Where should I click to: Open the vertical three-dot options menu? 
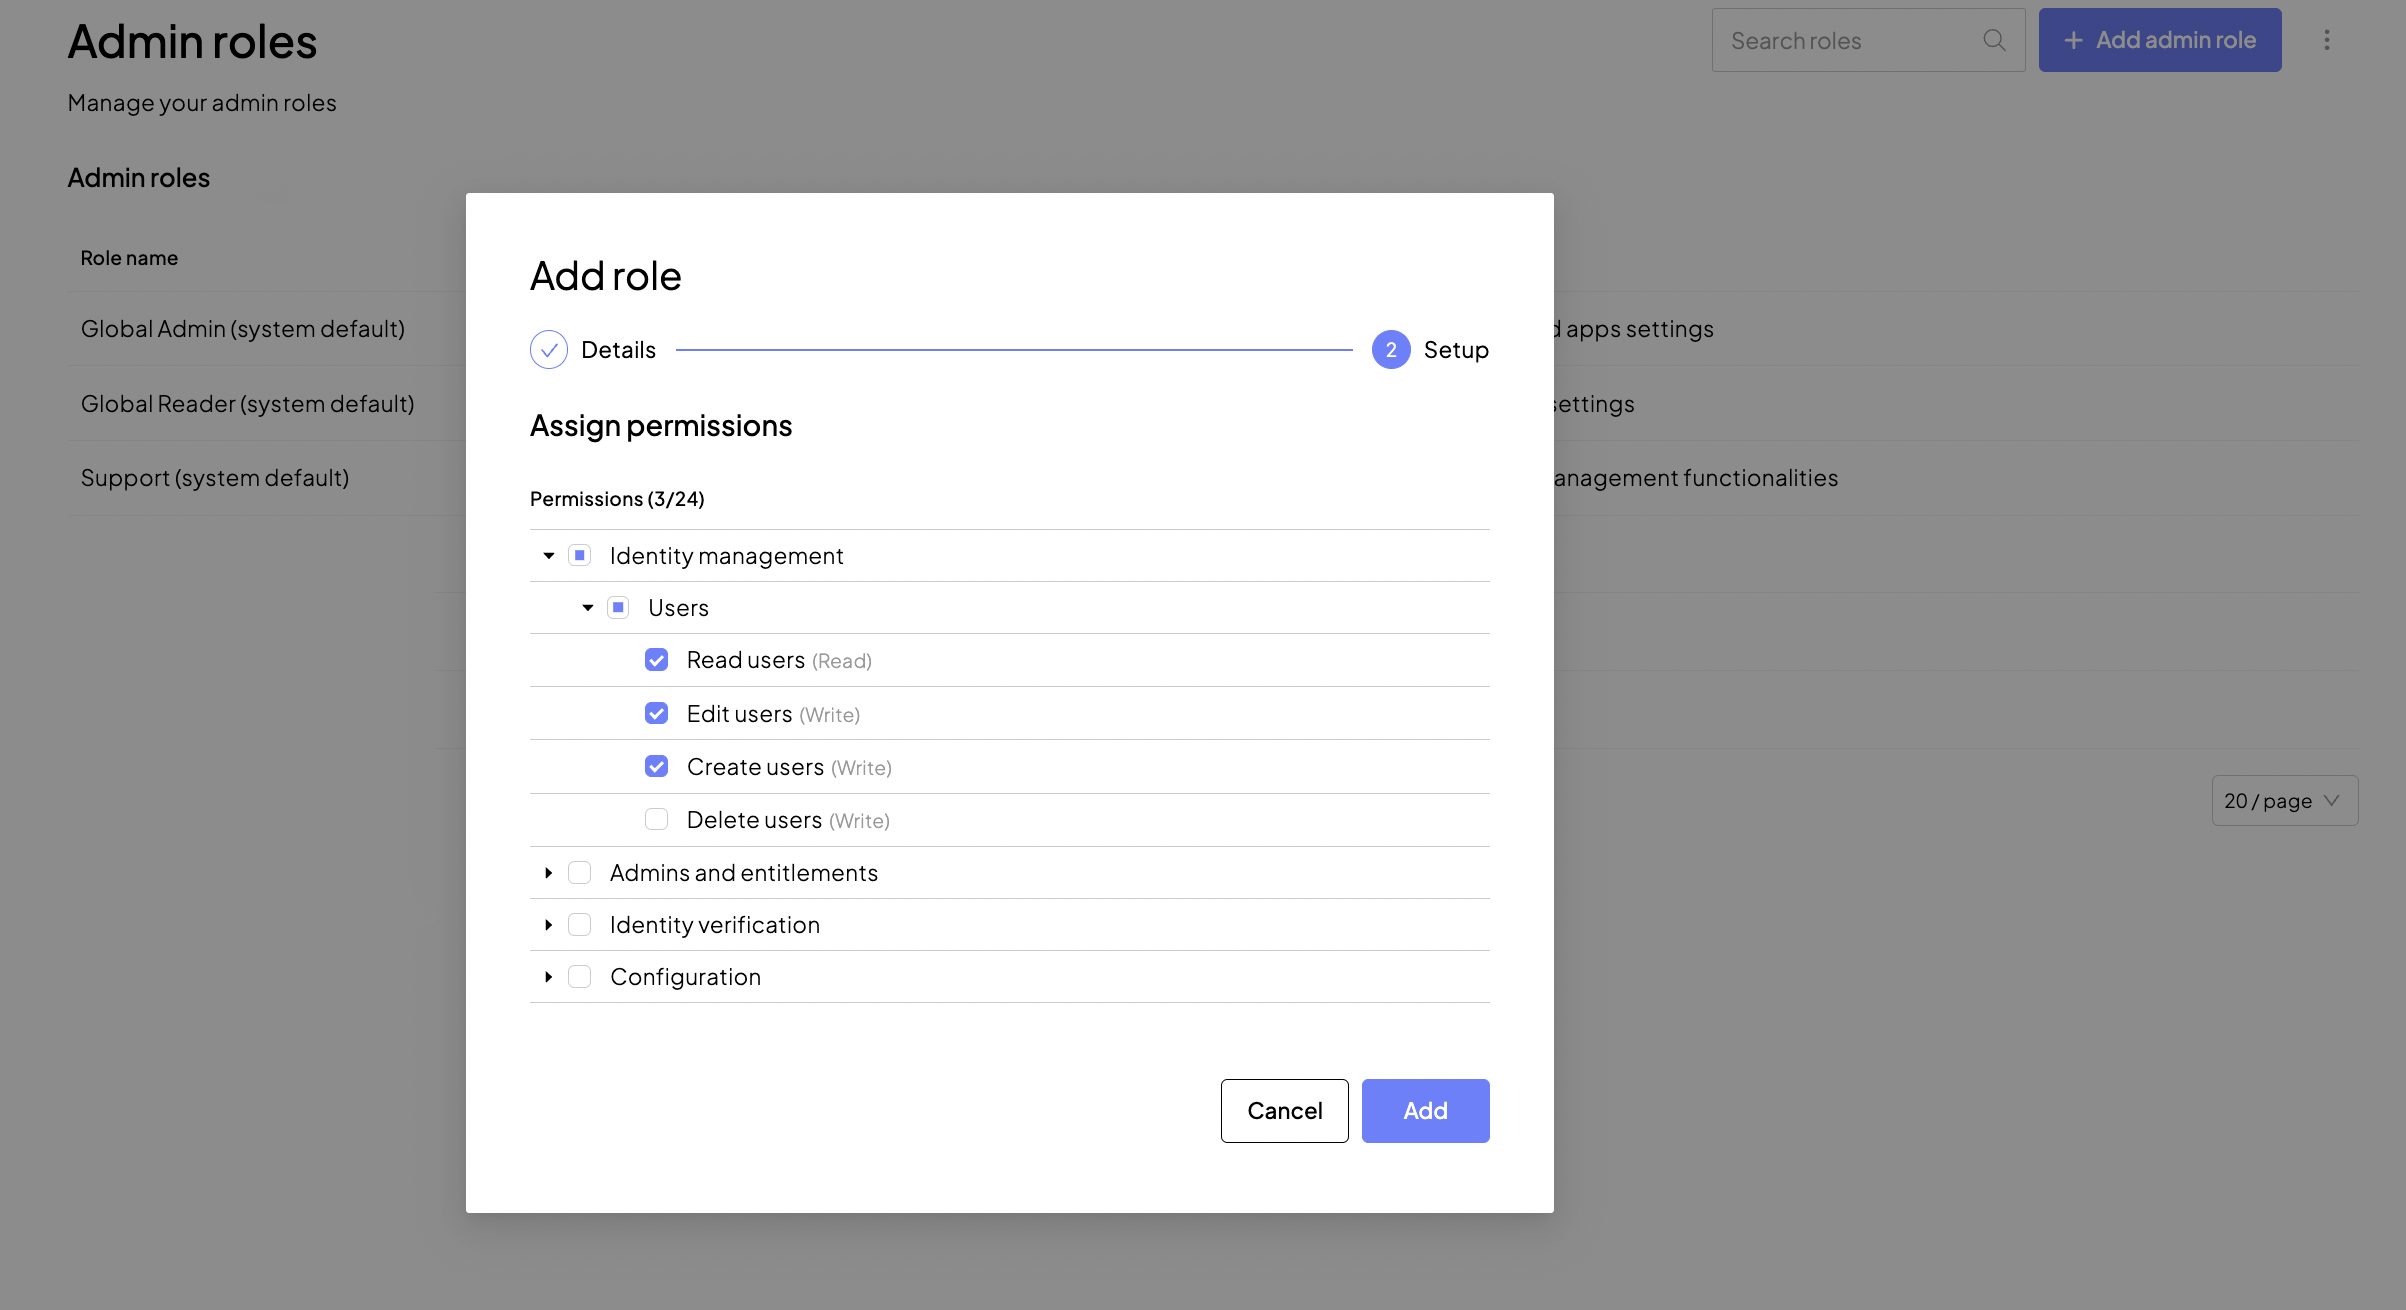coord(2327,40)
